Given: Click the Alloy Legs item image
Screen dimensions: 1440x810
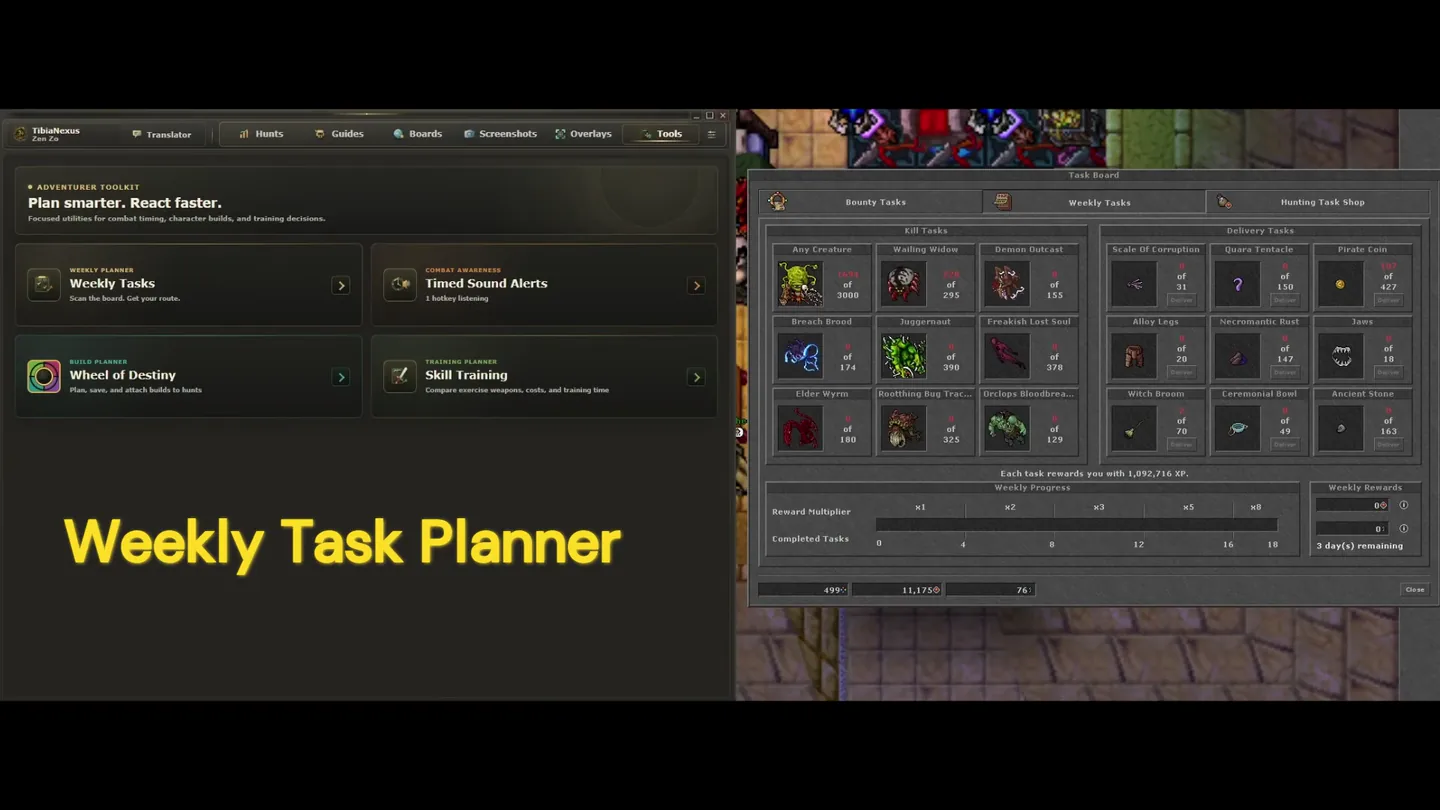Looking at the screenshot, I should (x=1134, y=356).
